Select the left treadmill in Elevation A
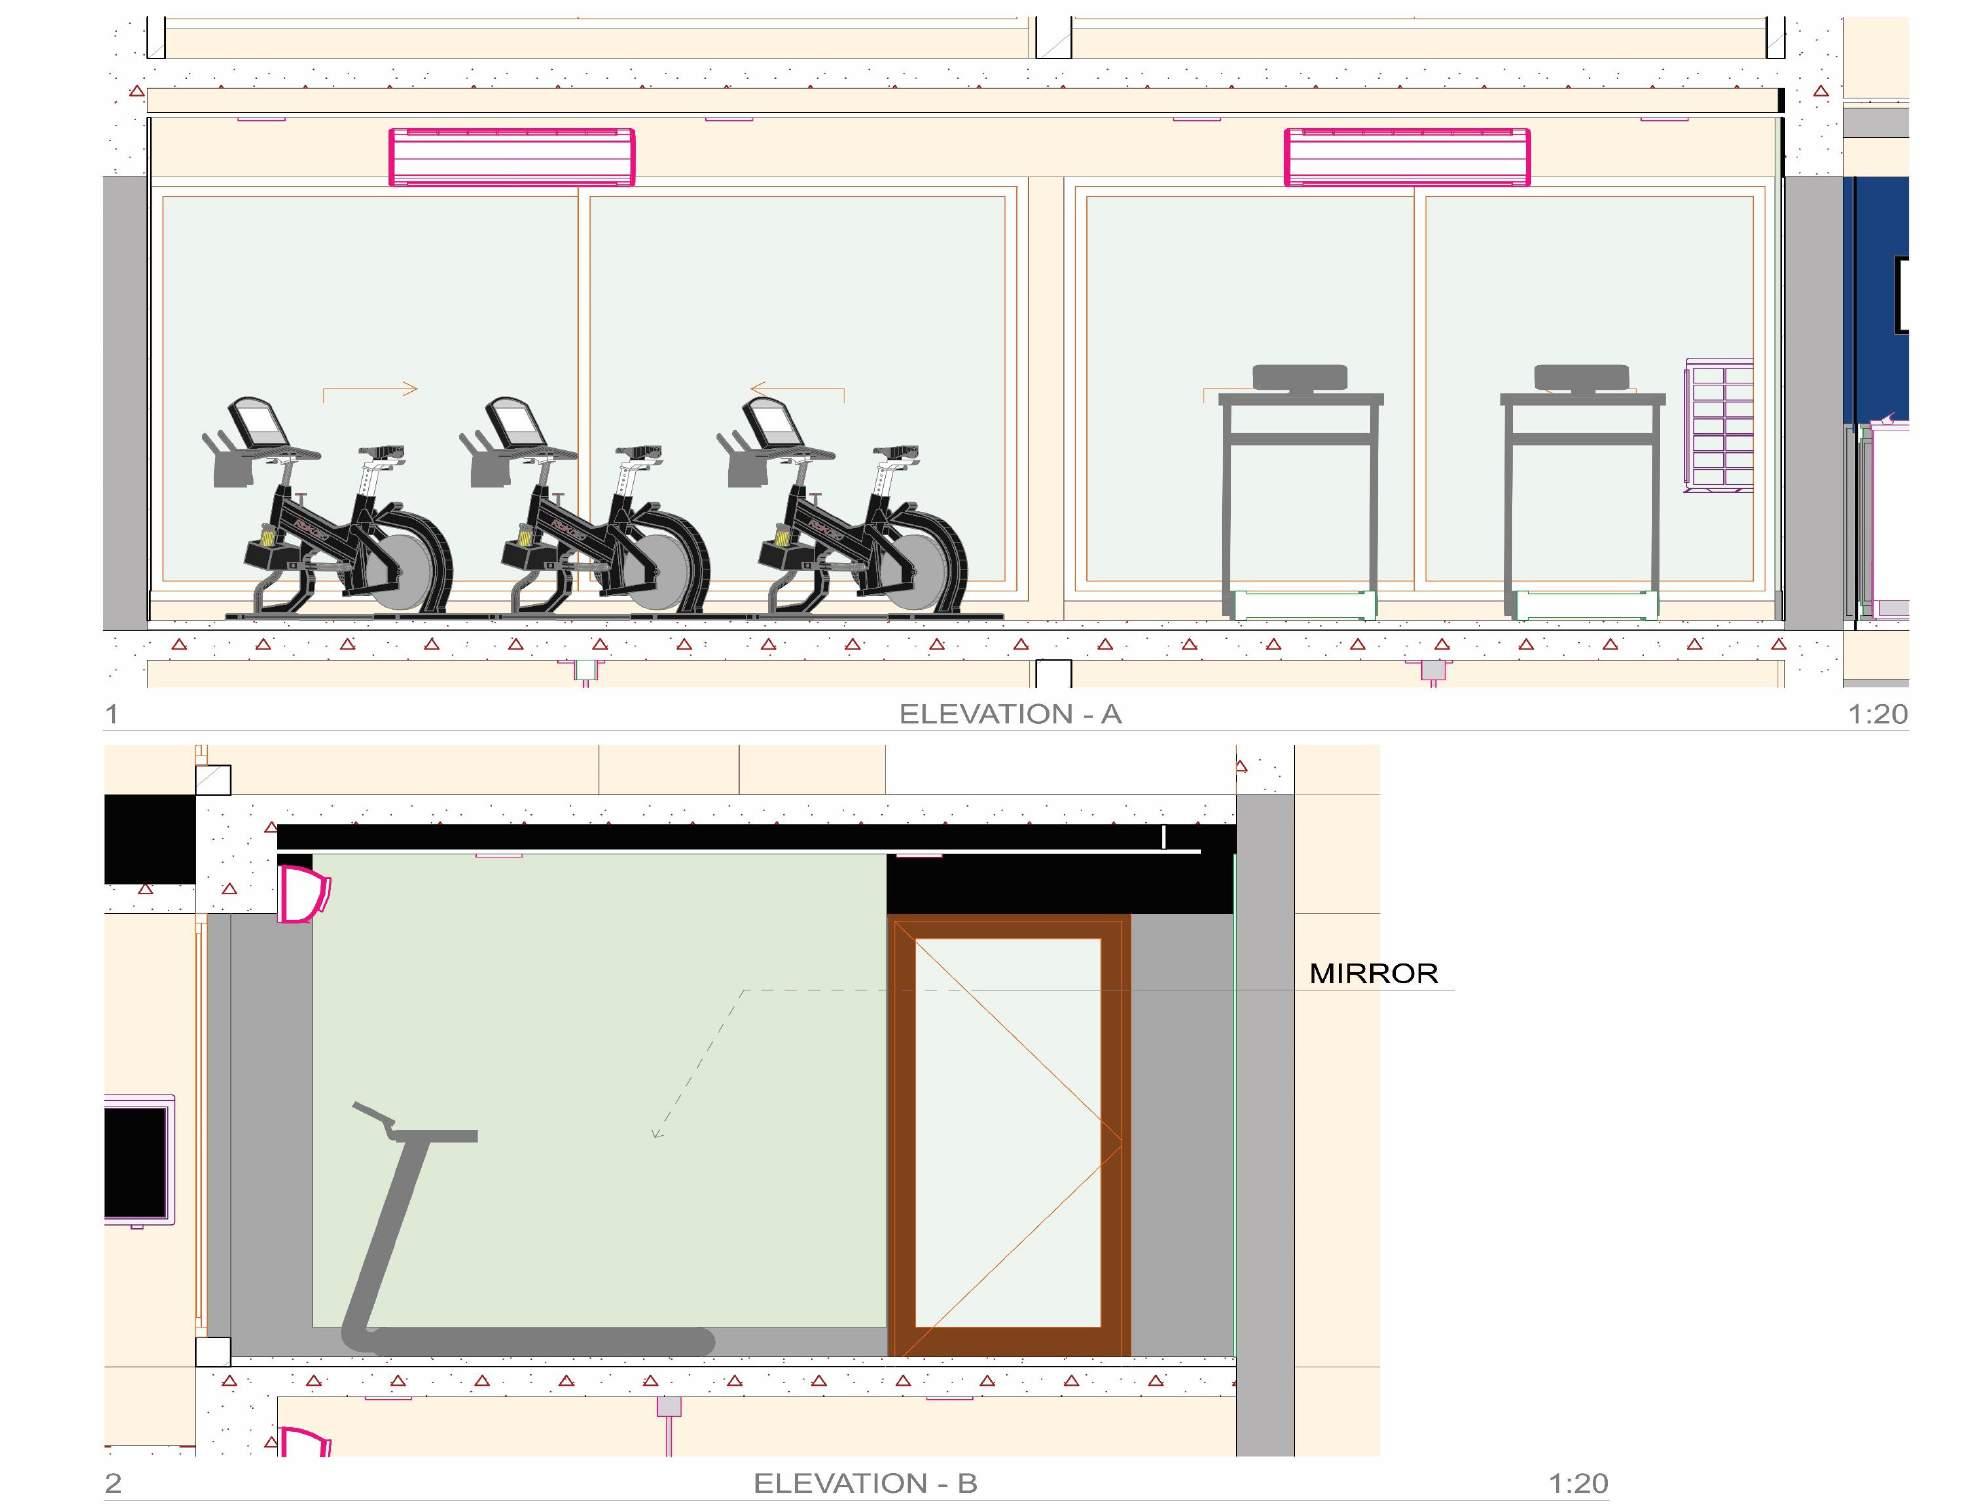Viewport: 1976px width, 1512px height. coord(1300,492)
